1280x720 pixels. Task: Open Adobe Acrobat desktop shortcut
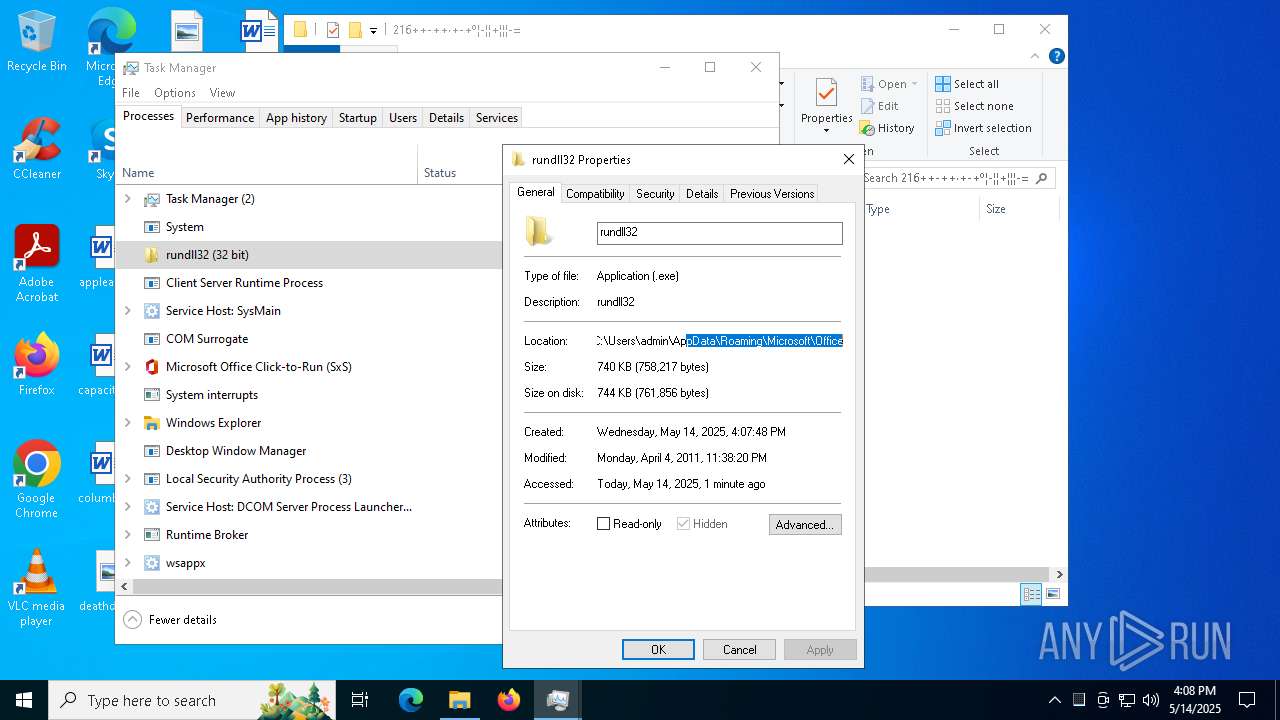pos(36,264)
